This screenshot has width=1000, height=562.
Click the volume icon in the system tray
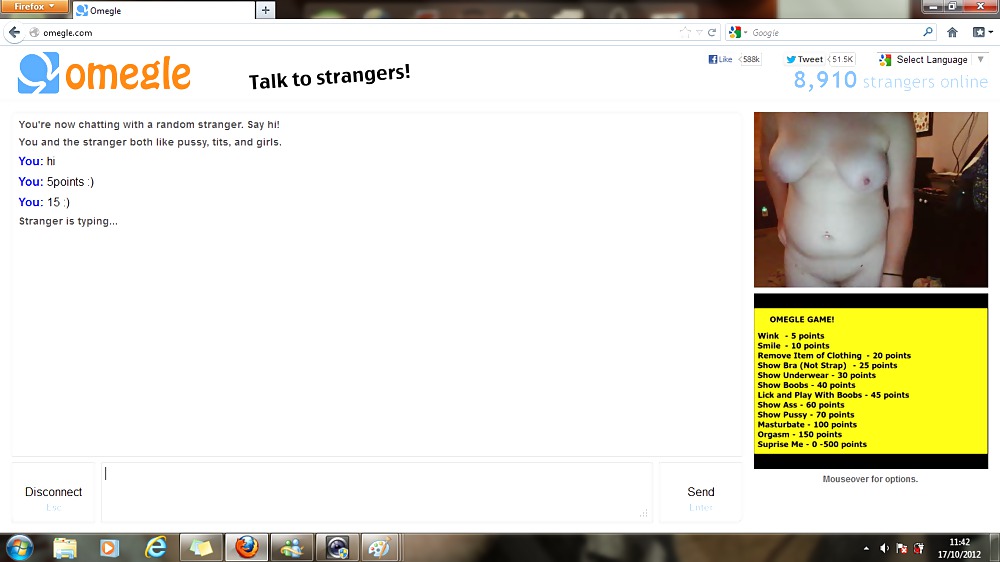pos(884,548)
